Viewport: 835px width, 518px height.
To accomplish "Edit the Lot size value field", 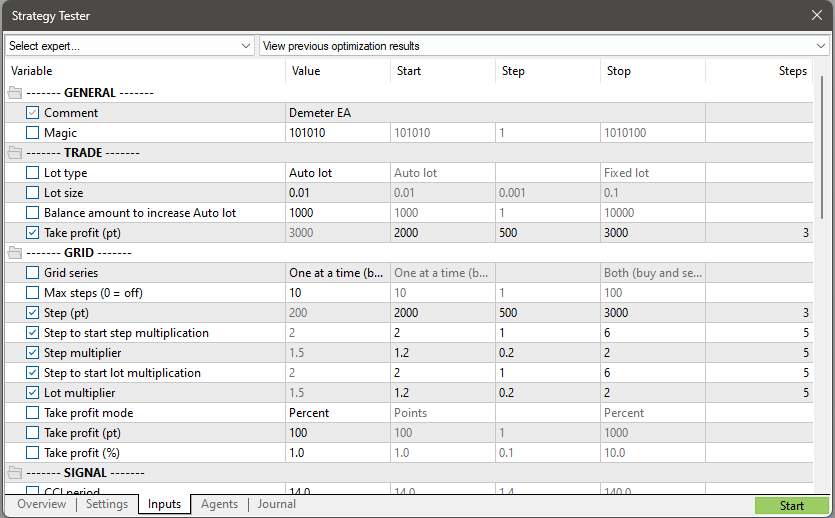I will click(338, 193).
